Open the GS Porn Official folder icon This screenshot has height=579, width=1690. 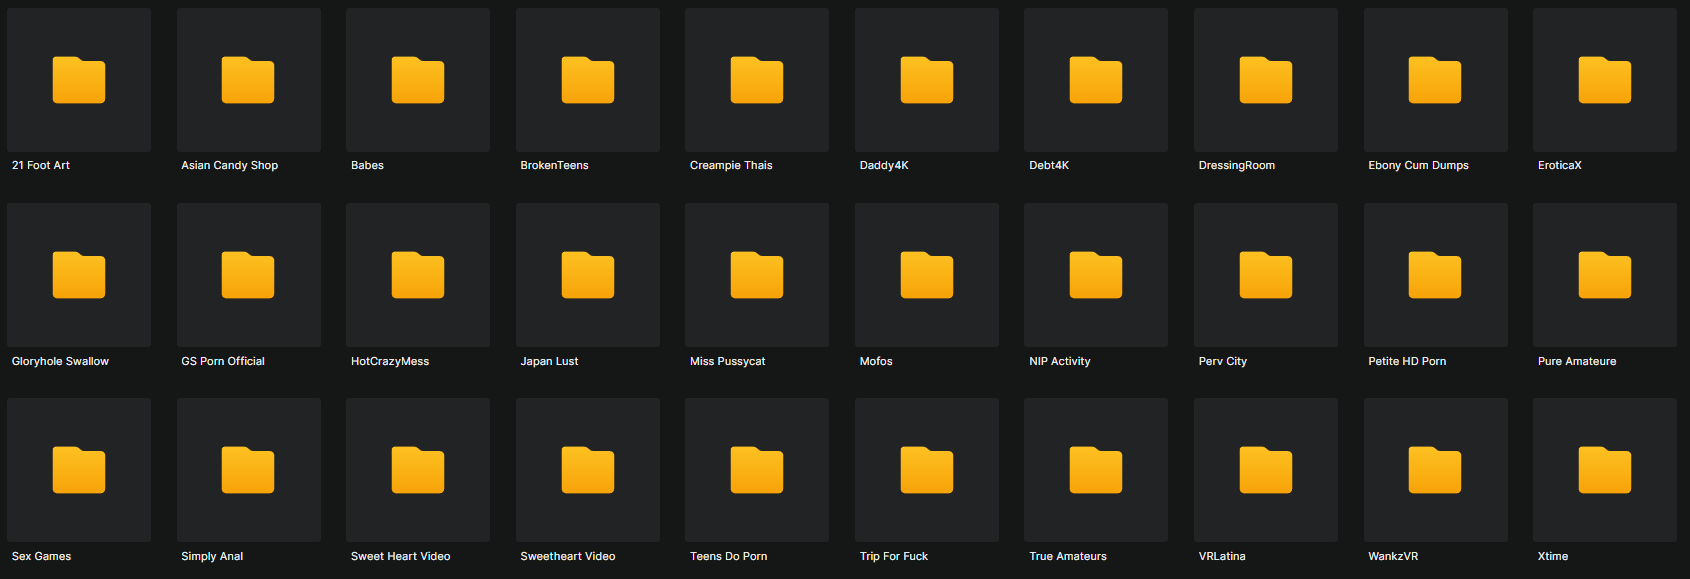249,275
